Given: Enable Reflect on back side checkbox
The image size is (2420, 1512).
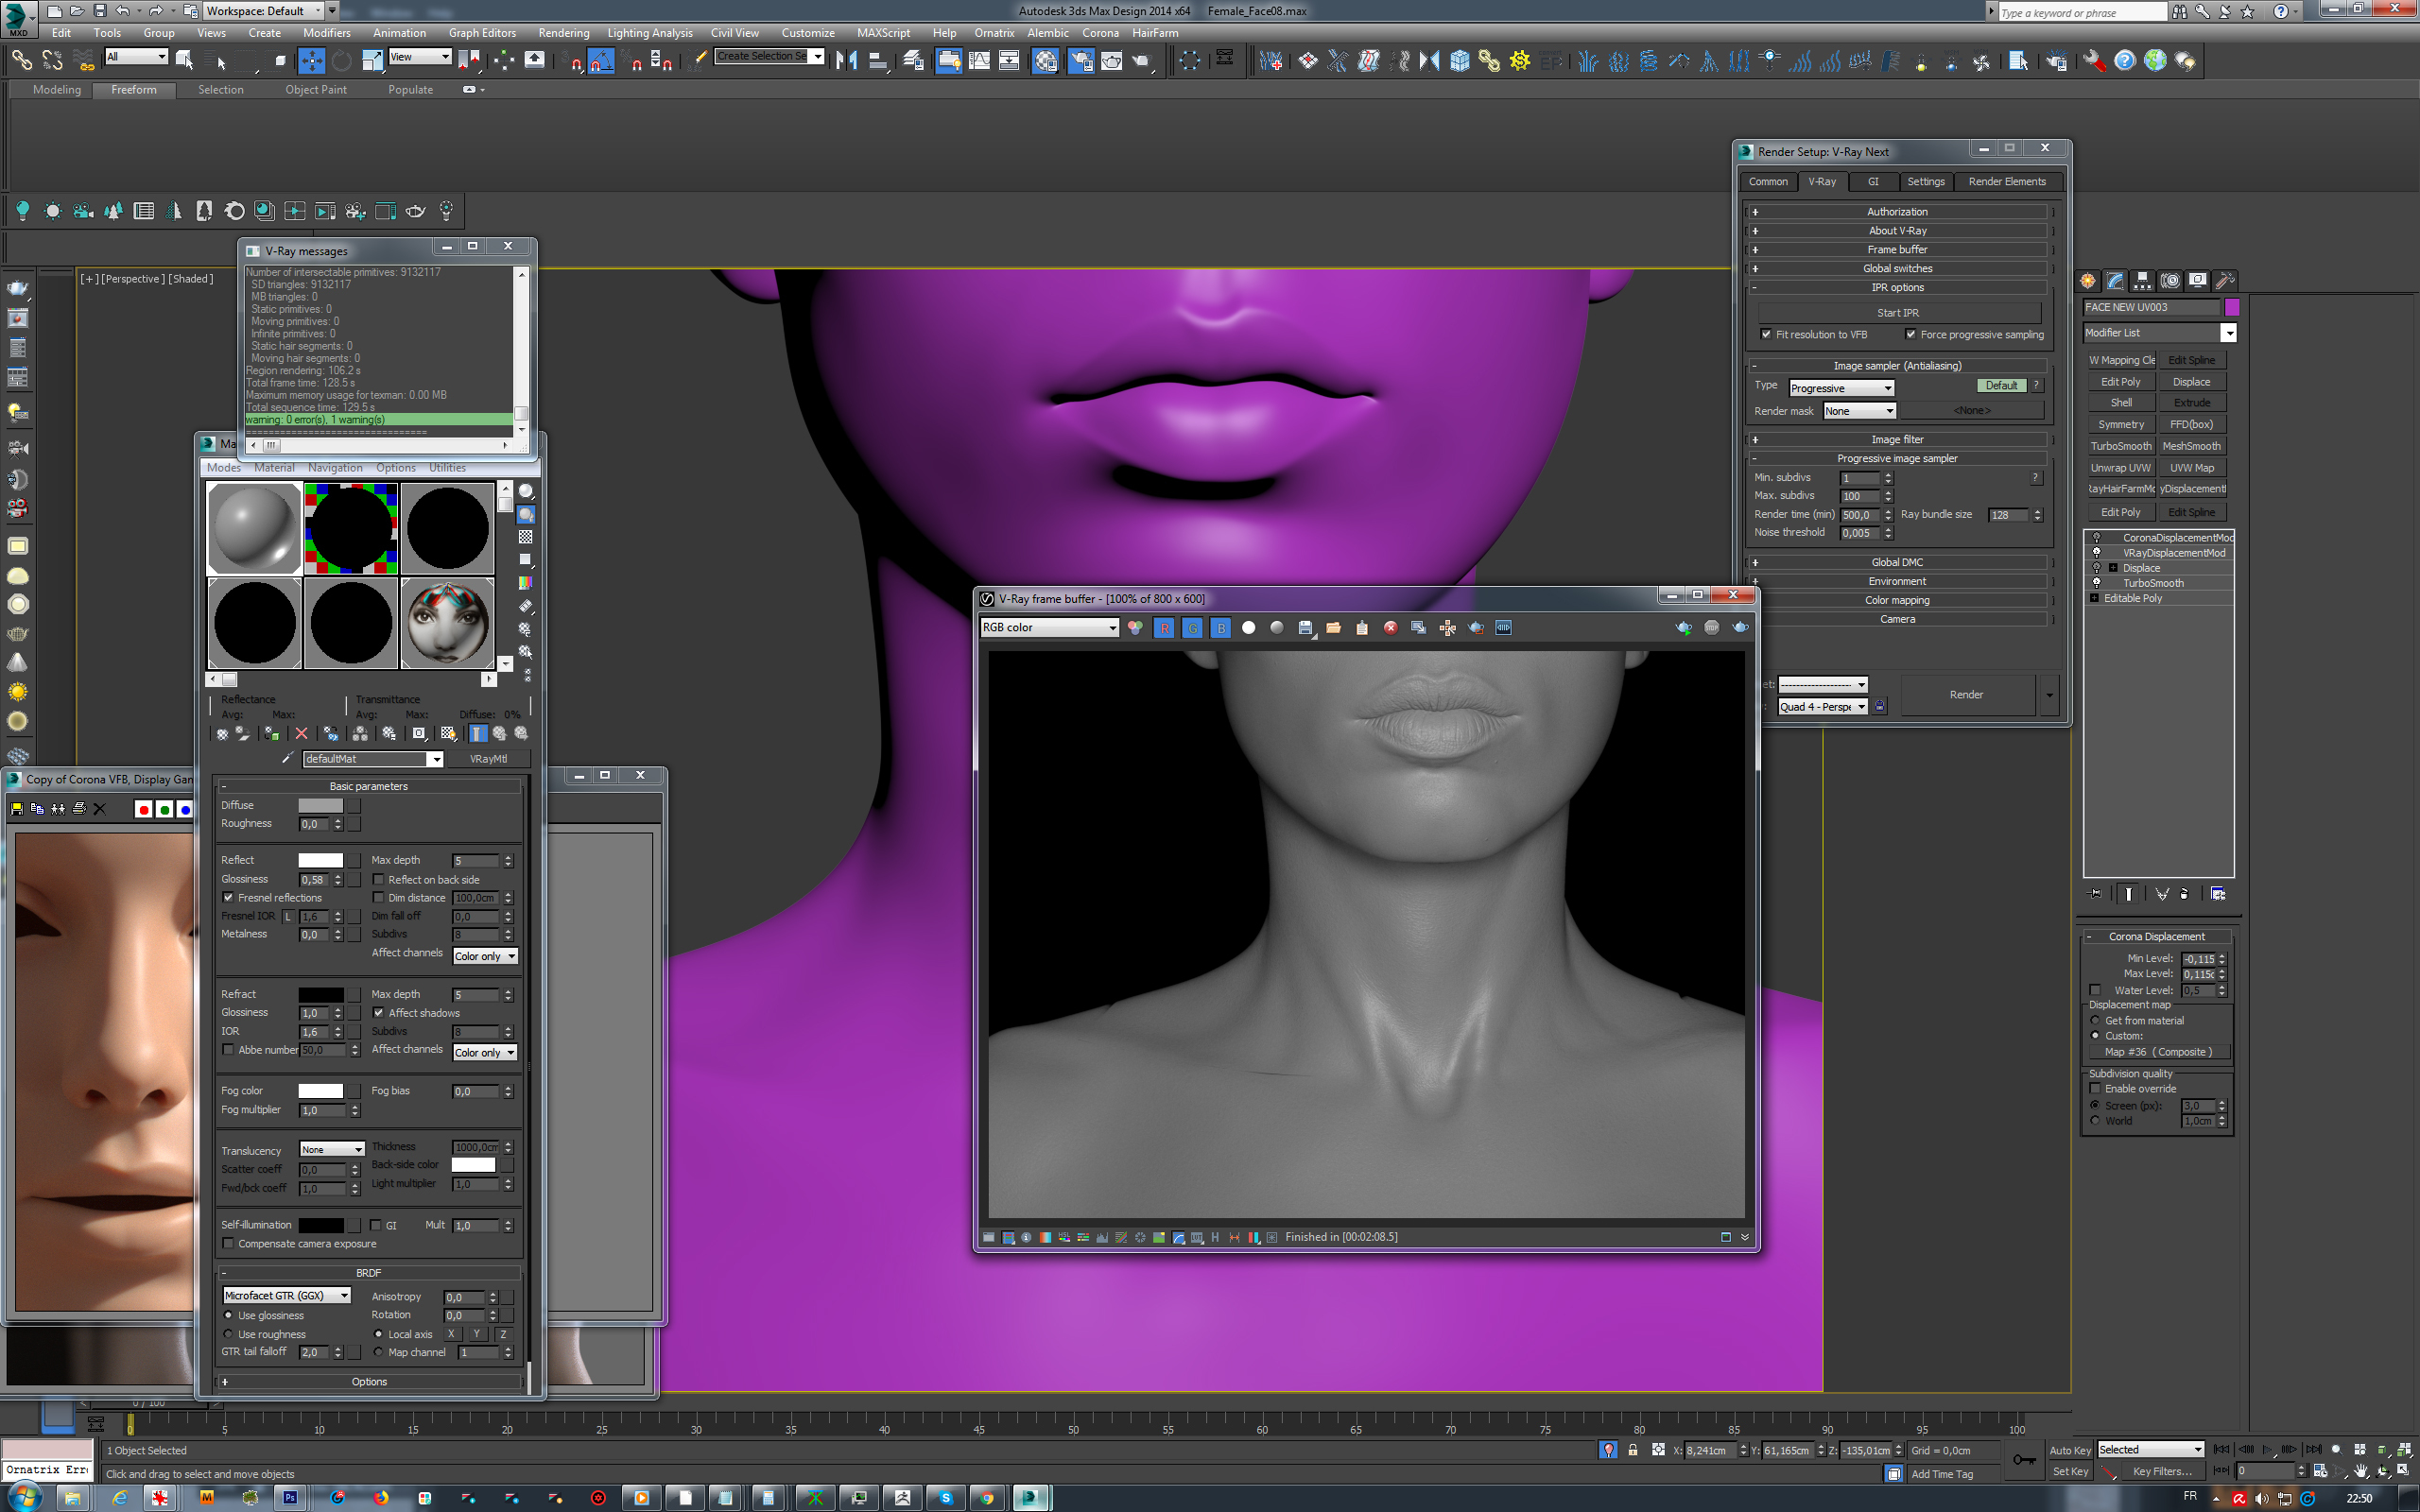Looking at the screenshot, I should [x=378, y=880].
